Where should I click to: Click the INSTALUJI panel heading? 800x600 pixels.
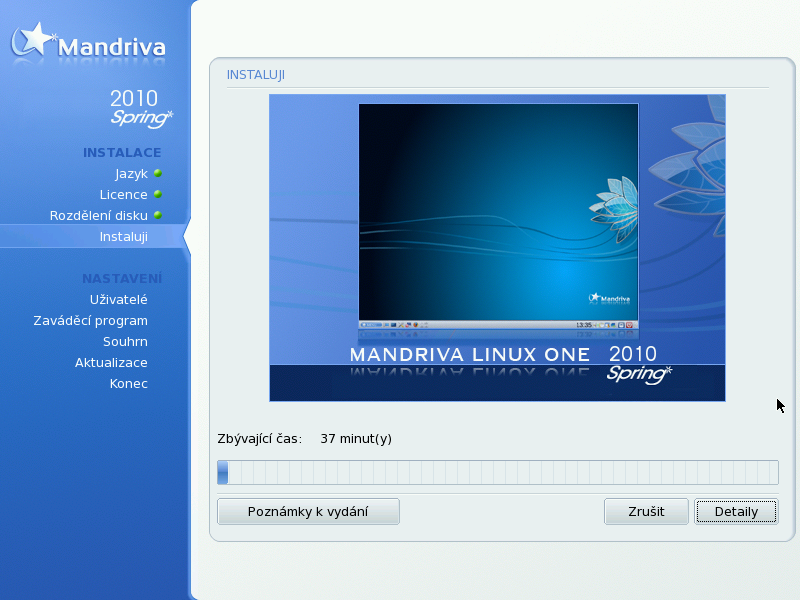256,75
